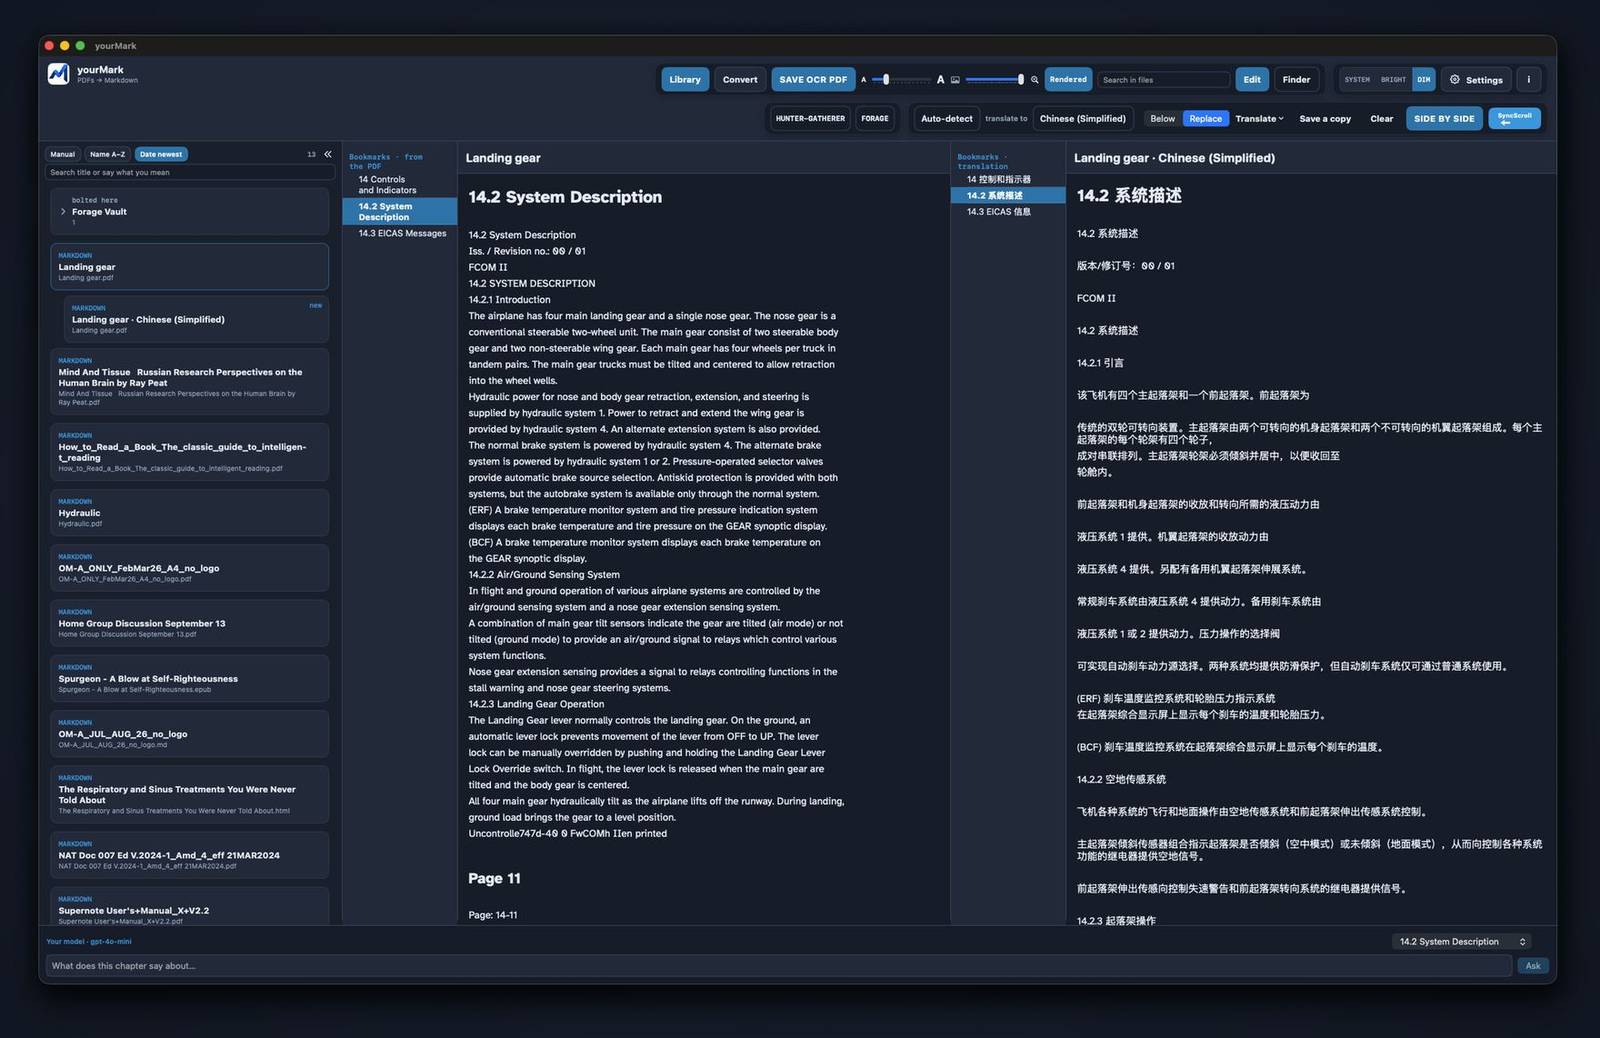
Task: Click Save a copy
Action: [1325, 118]
